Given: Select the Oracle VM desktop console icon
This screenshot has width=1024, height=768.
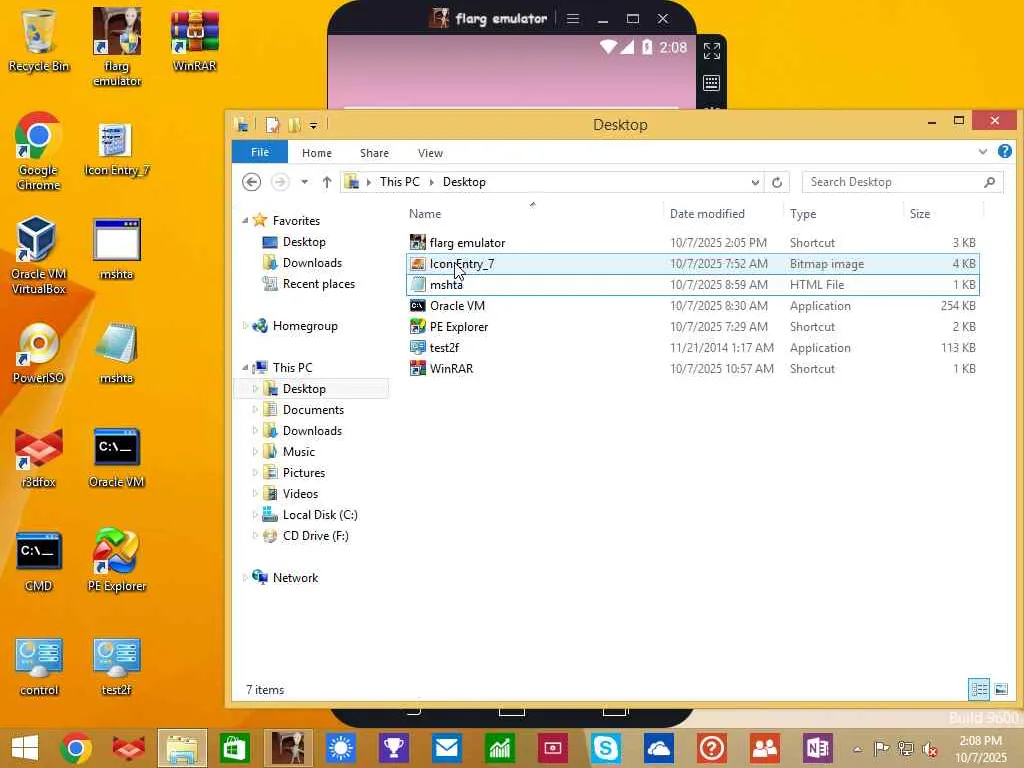Looking at the screenshot, I should (x=116, y=457).
